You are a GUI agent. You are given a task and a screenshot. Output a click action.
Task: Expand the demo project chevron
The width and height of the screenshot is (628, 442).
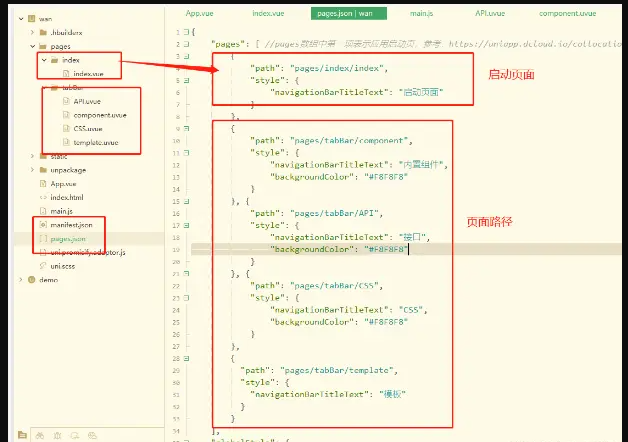click(21, 280)
